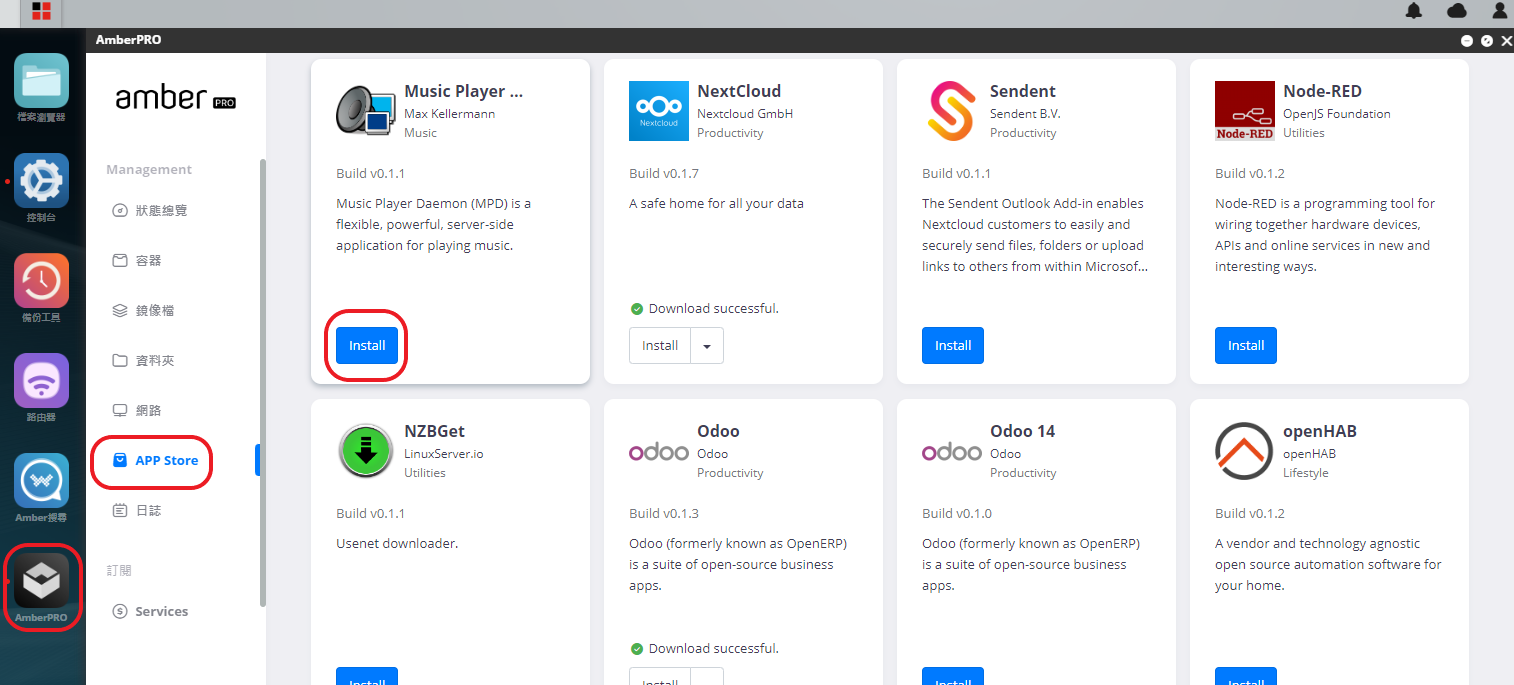This screenshot has width=1514, height=685.
Task: Click the Odoo 14 app title
Action: pos(1022,431)
